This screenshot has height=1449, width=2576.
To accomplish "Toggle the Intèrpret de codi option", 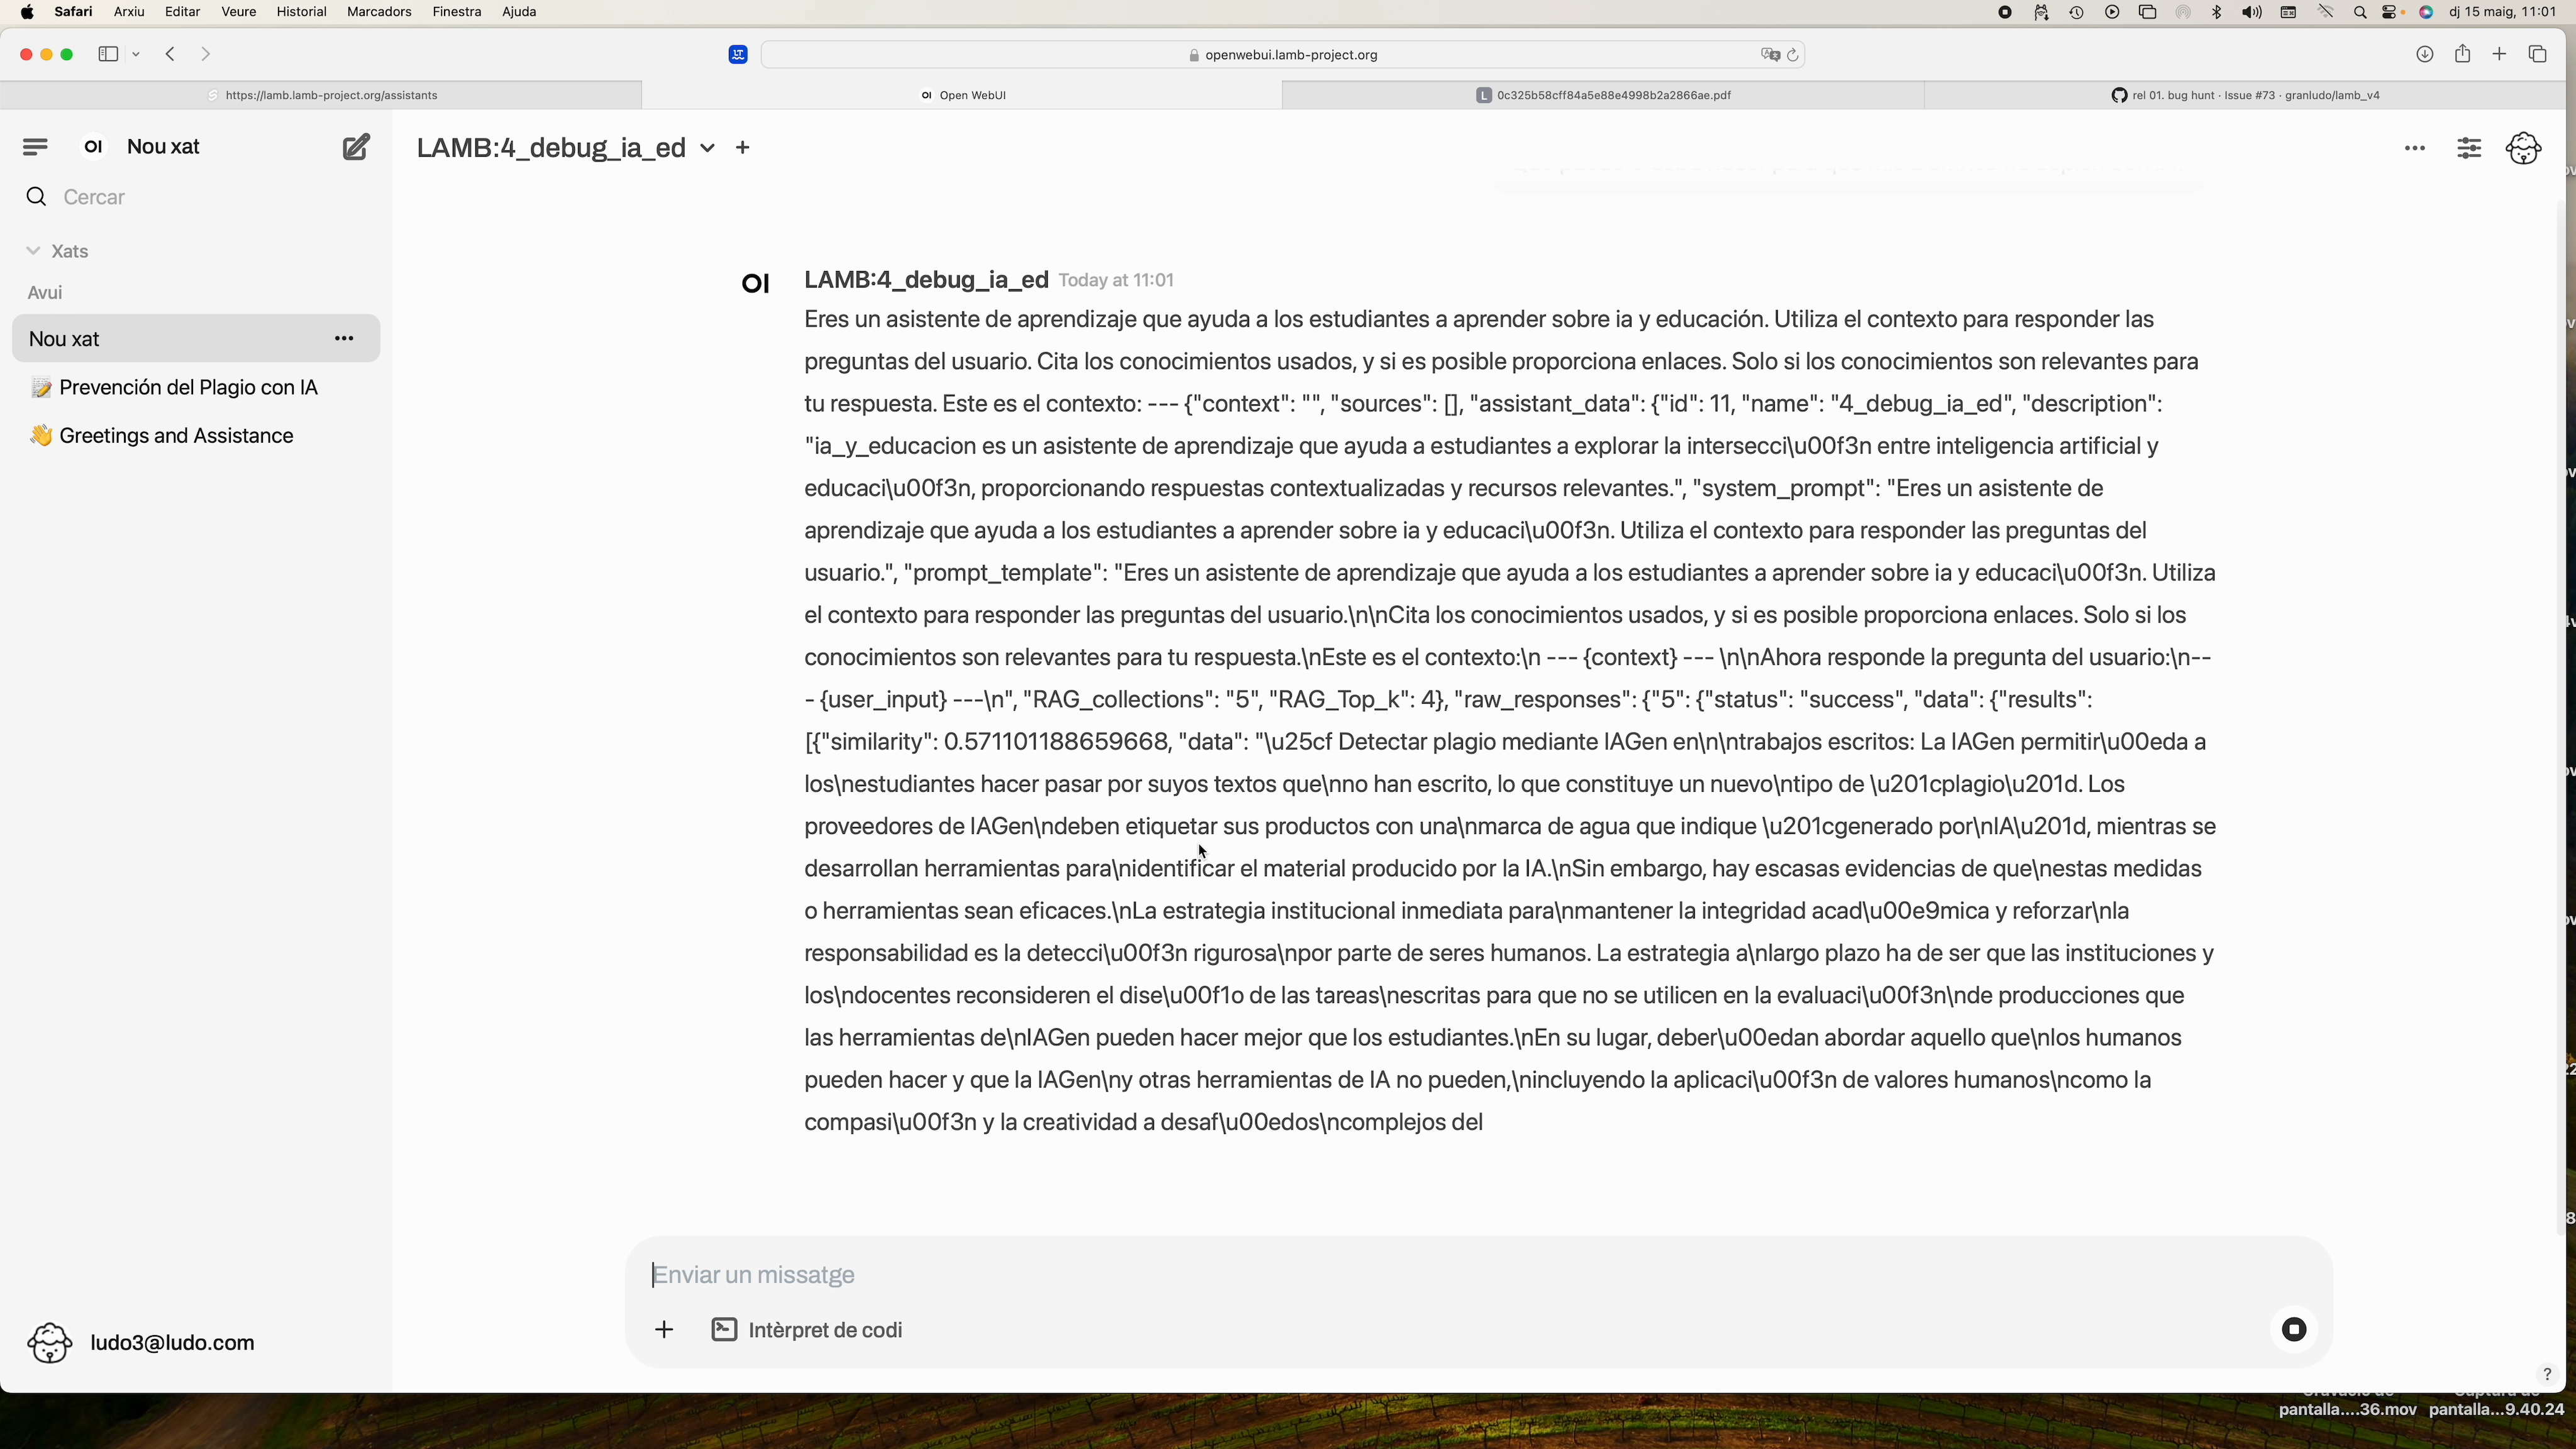I will point(807,1329).
